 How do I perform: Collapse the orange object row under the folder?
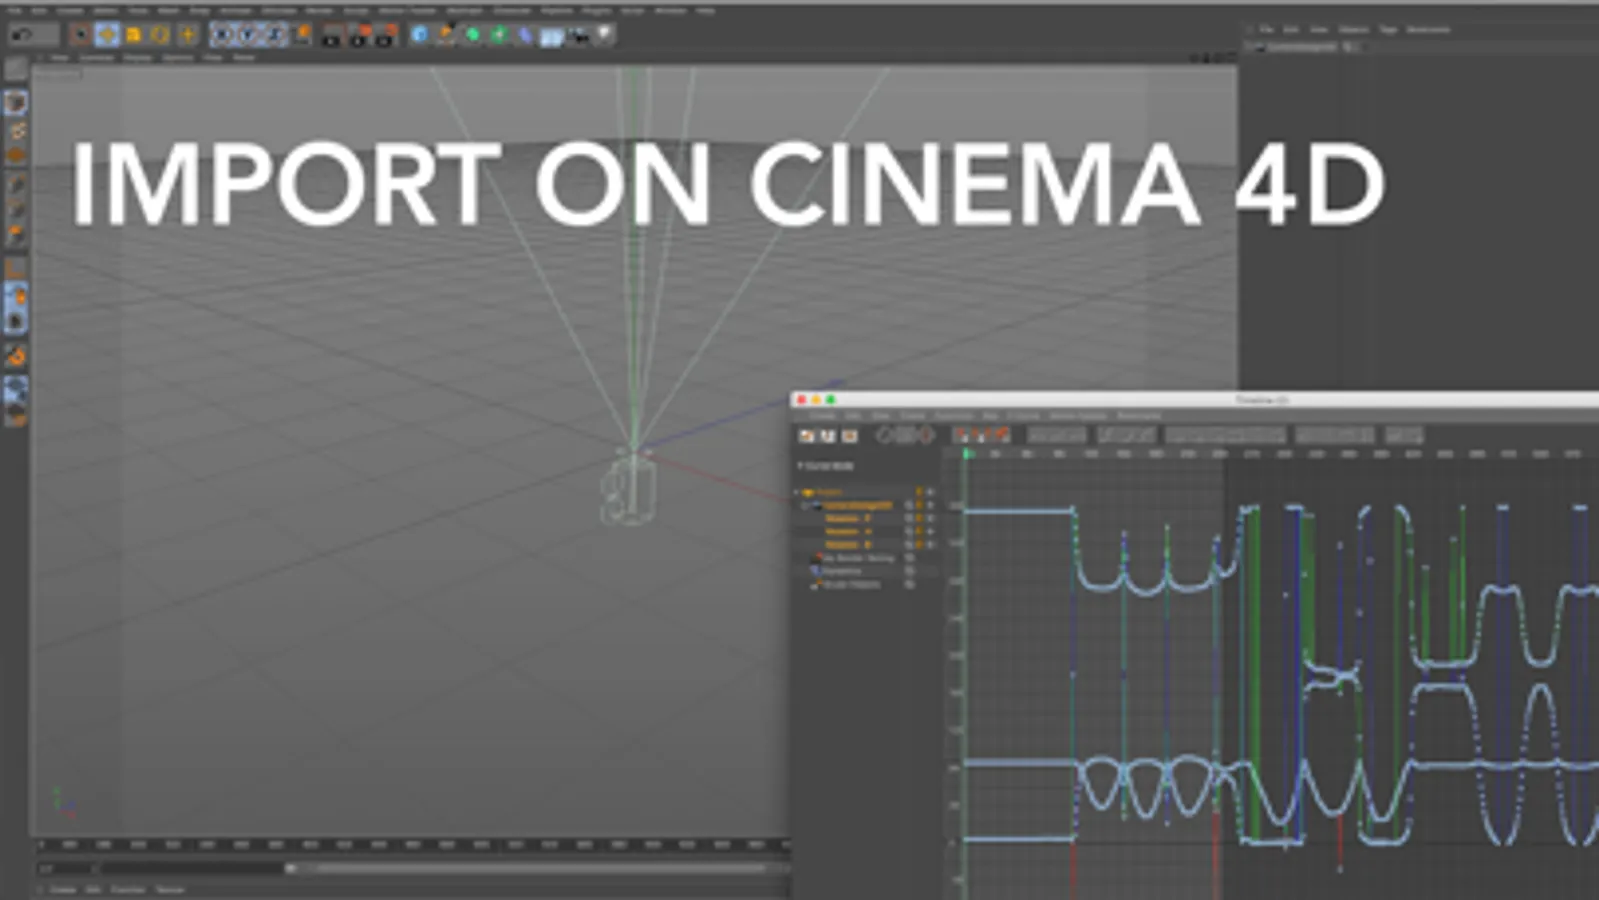point(805,505)
